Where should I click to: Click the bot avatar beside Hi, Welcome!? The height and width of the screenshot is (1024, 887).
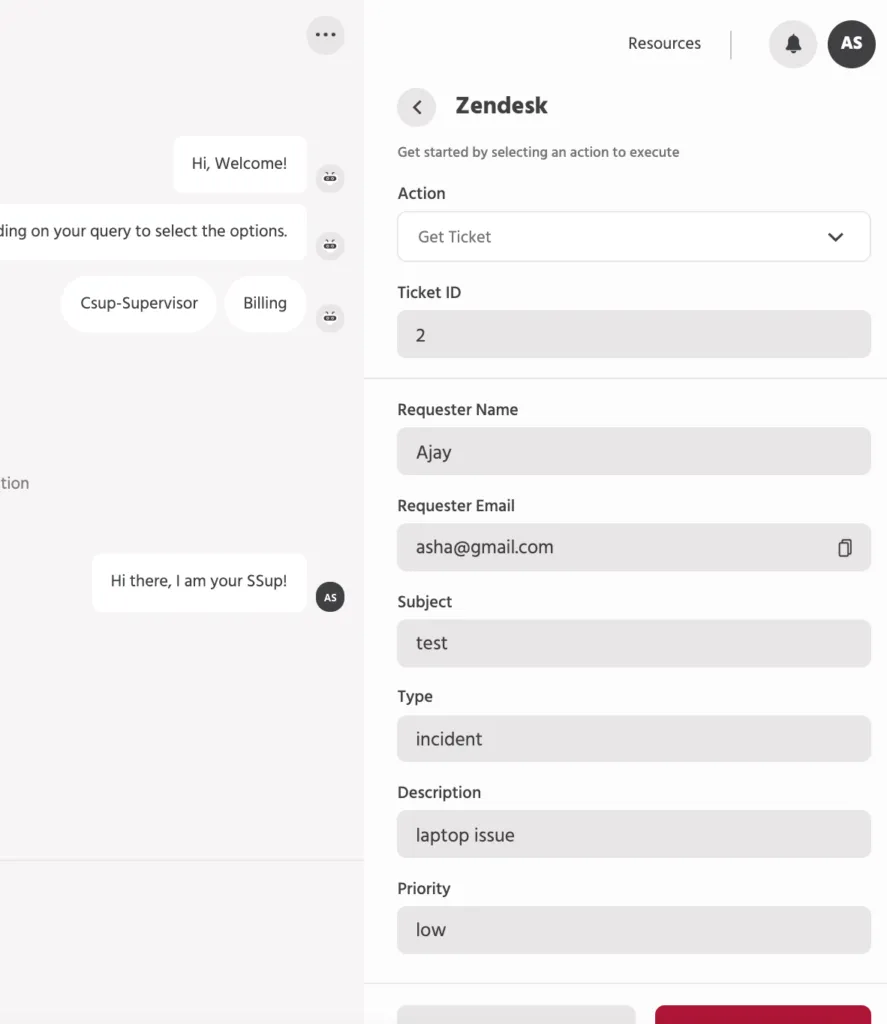pos(330,178)
